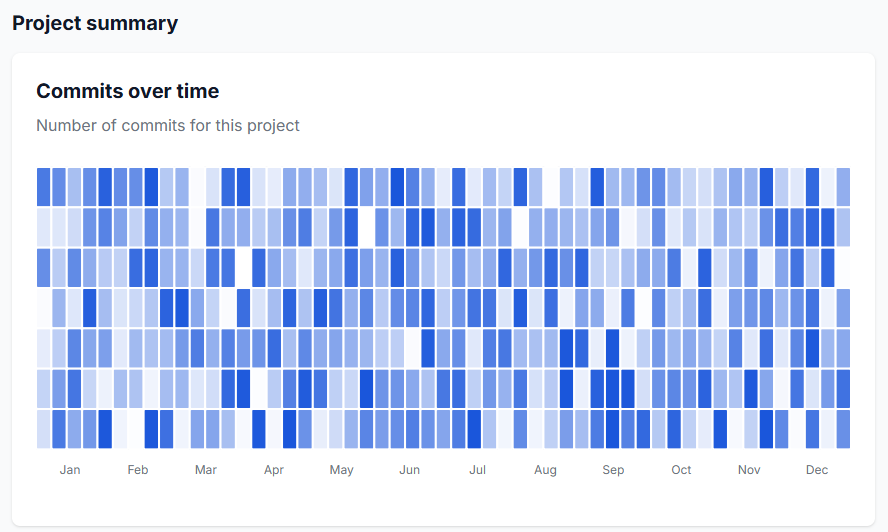The image size is (888, 532).
Task: Select the Number of commits subtitle text
Action: tap(168, 125)
